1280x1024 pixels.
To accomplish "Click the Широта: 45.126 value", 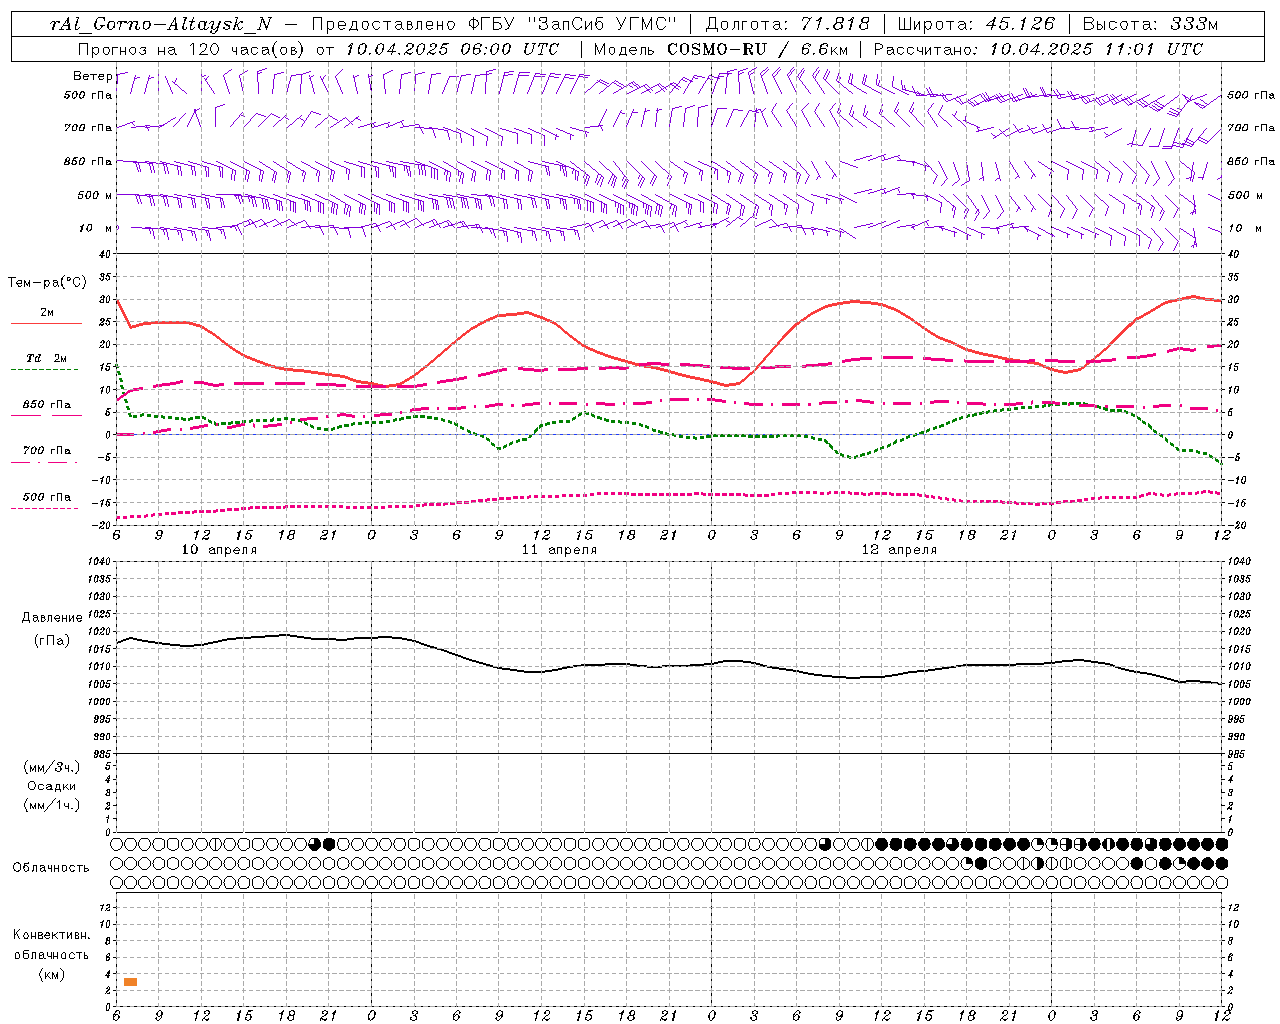I will (976, 25).
